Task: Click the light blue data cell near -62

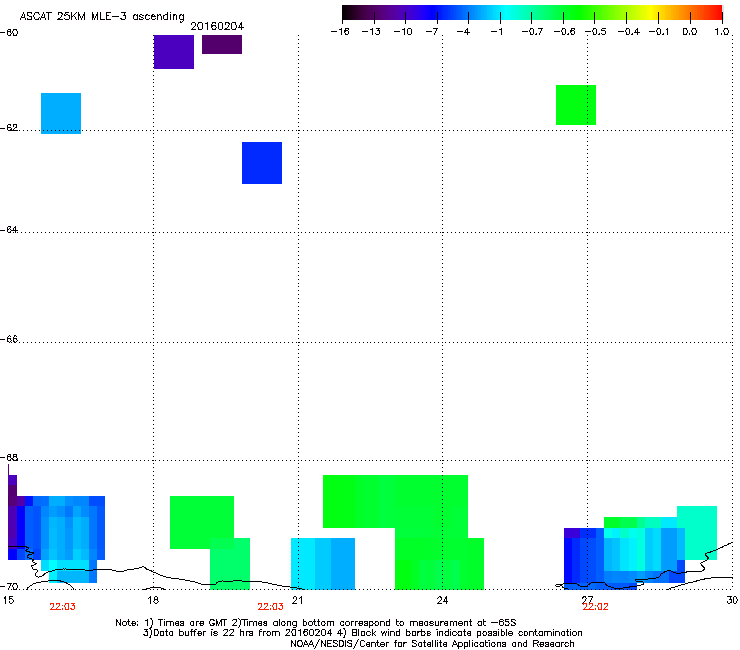Action: tap(61, 113)
